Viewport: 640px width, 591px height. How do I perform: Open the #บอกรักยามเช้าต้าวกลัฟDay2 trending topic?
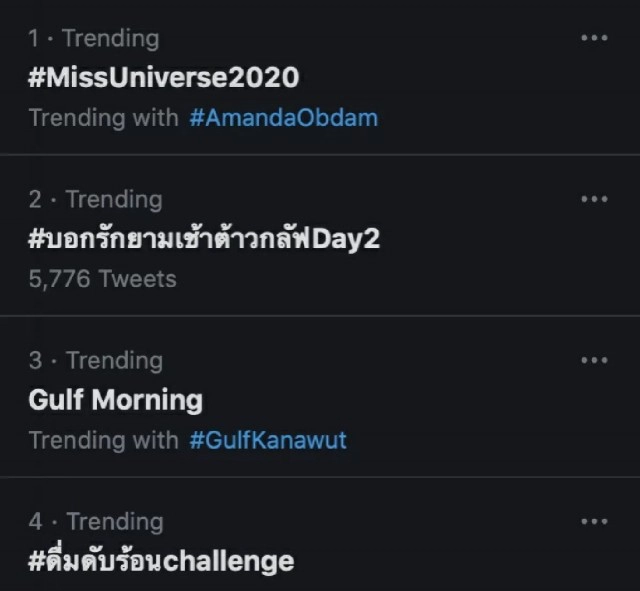coord(204,239)
